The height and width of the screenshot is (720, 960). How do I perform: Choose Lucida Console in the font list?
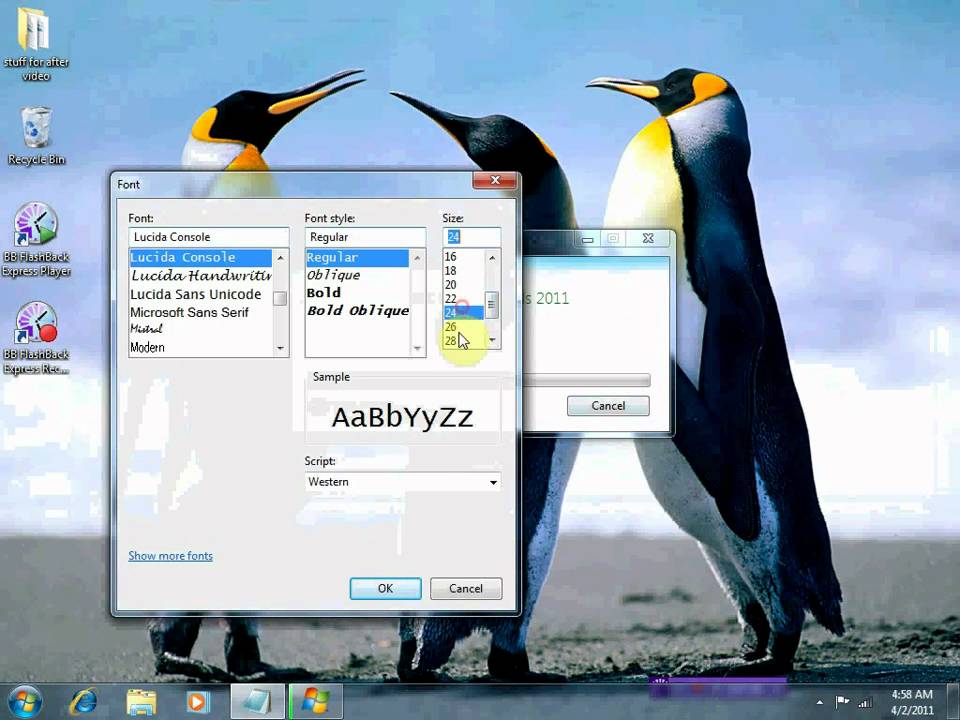pos(201,258)
